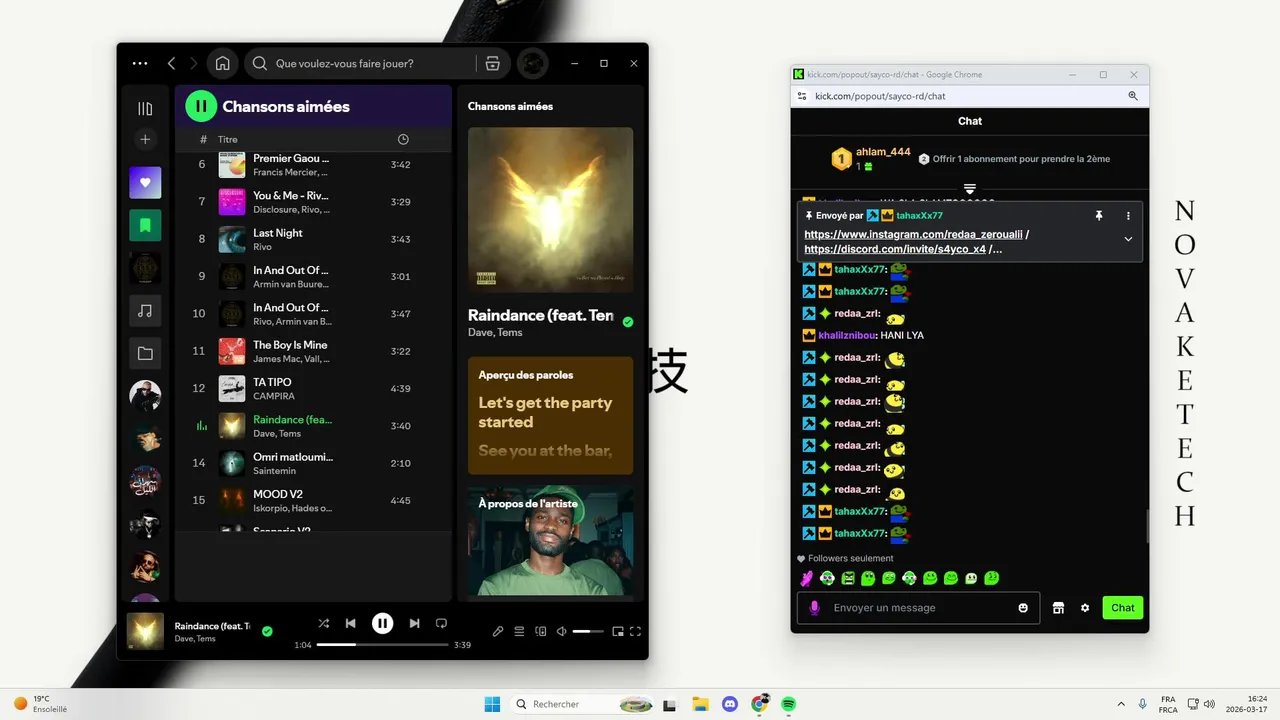Viewport: 1280px width, 720px height.
Task: Click the Spotify volume slider
Action: tap(588, 631)
